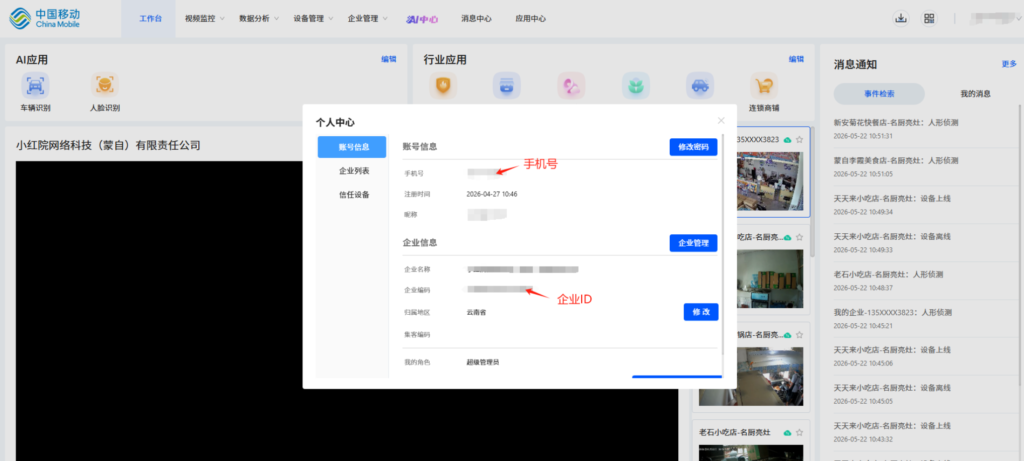Click the 修改 button beside 归属地区

pos(701,312)
